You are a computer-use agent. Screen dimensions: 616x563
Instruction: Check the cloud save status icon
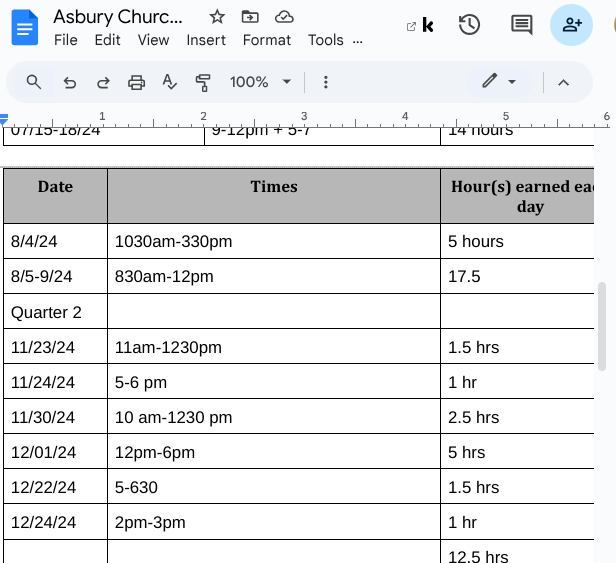coord(284,17)
